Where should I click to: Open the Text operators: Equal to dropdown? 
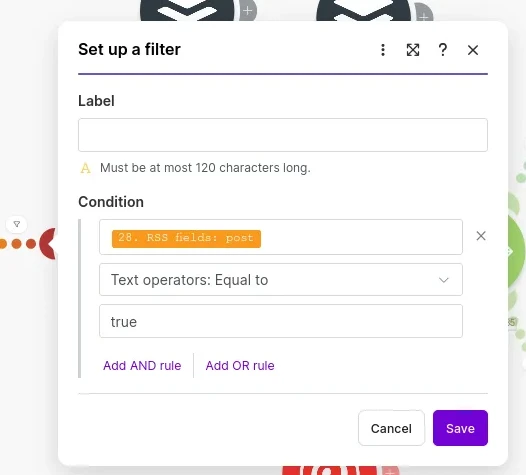click(281, 280)
